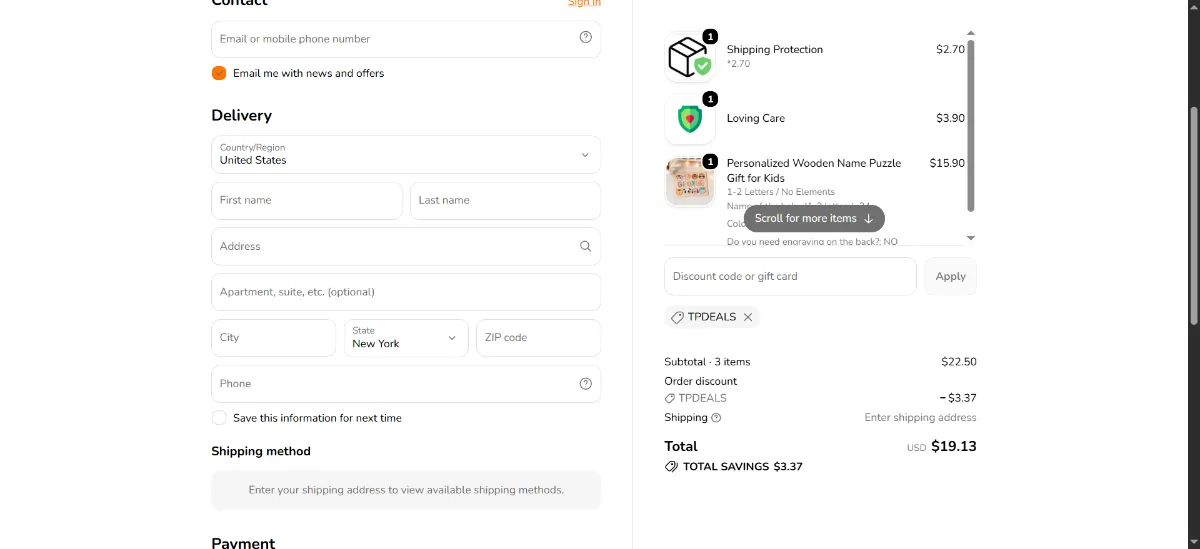The height and width of the screenshot is (549, 1200).
Task: Click the order list scroll-down arrow
Action: 970,238
